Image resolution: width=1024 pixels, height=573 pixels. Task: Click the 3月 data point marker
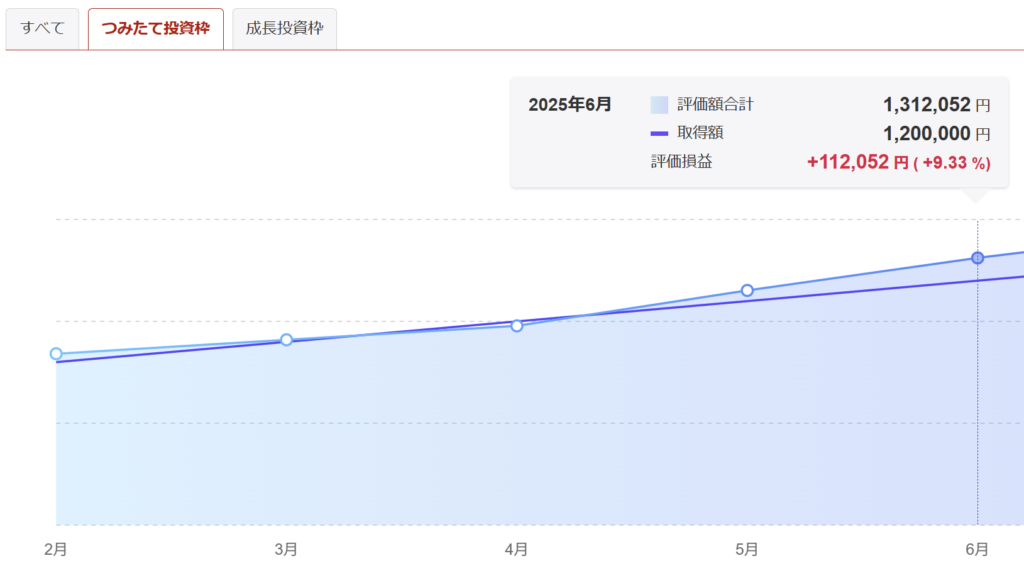coord(286,340)
